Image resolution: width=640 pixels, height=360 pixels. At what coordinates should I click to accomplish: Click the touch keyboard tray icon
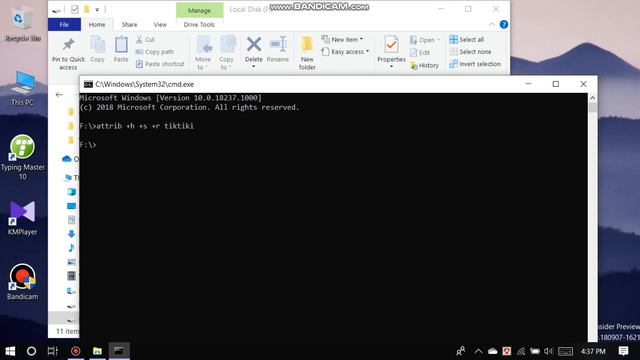click(x=565, y=351)
